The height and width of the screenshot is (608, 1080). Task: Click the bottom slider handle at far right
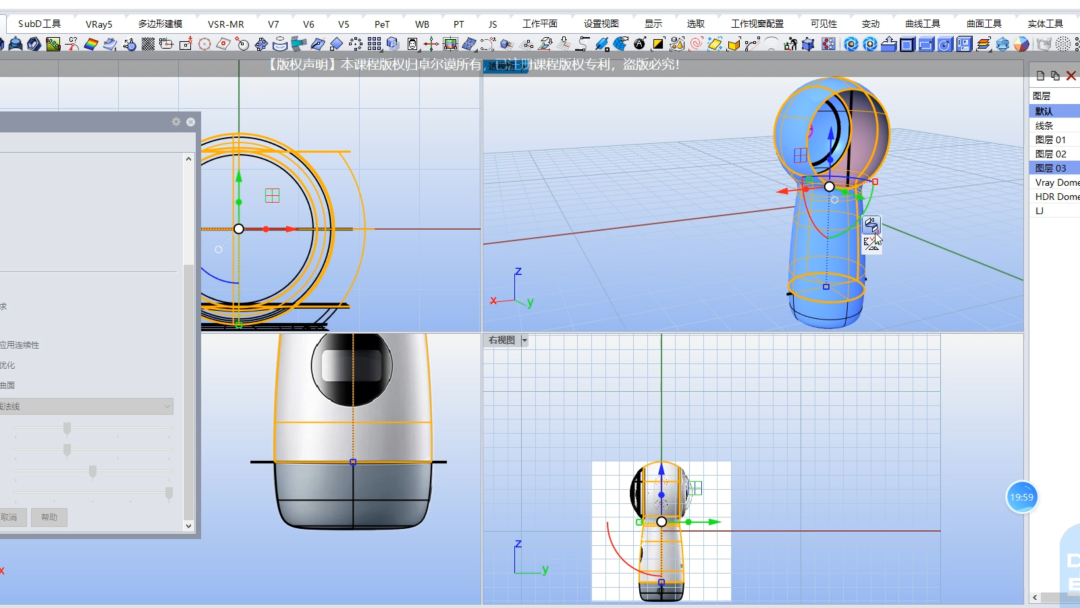tap(169, 493)
